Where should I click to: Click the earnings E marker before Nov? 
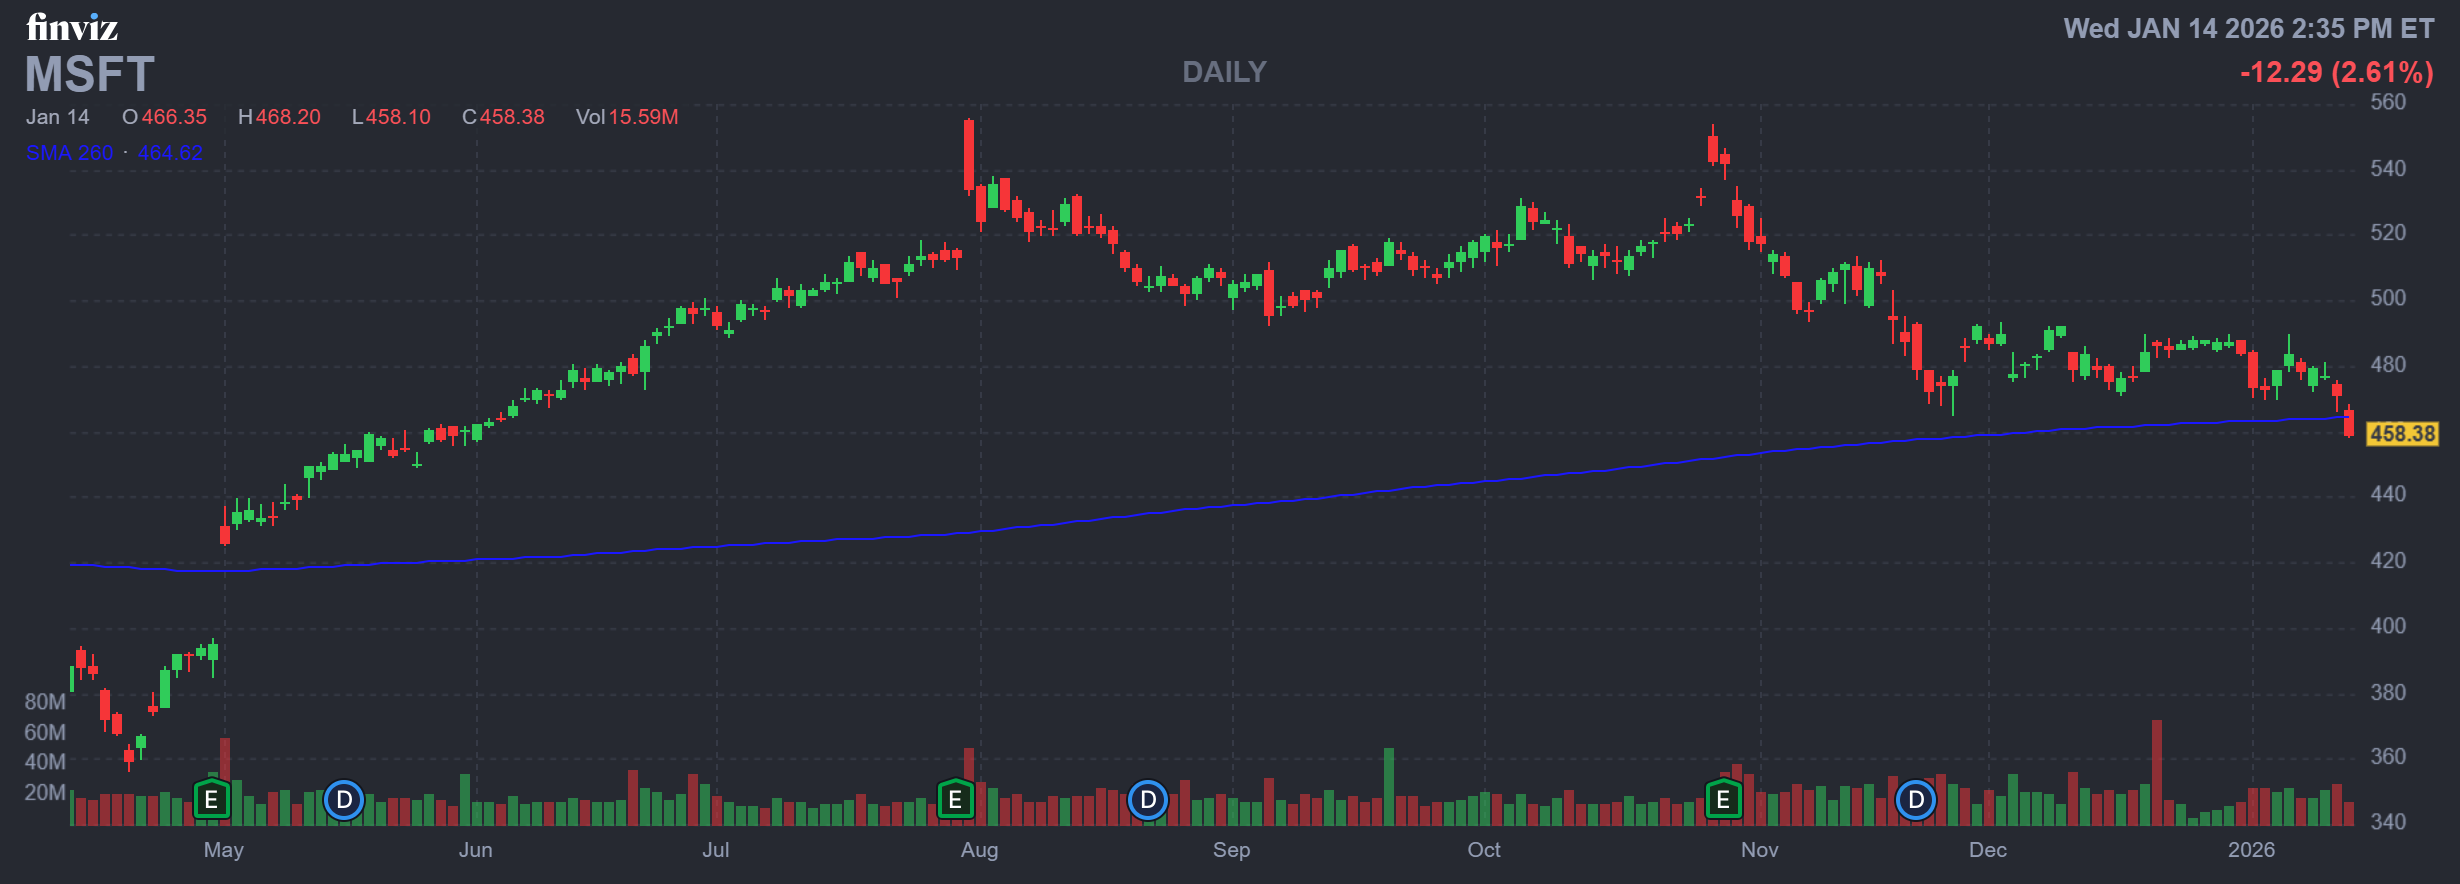pyautogui.click(x=1723, y=800)
